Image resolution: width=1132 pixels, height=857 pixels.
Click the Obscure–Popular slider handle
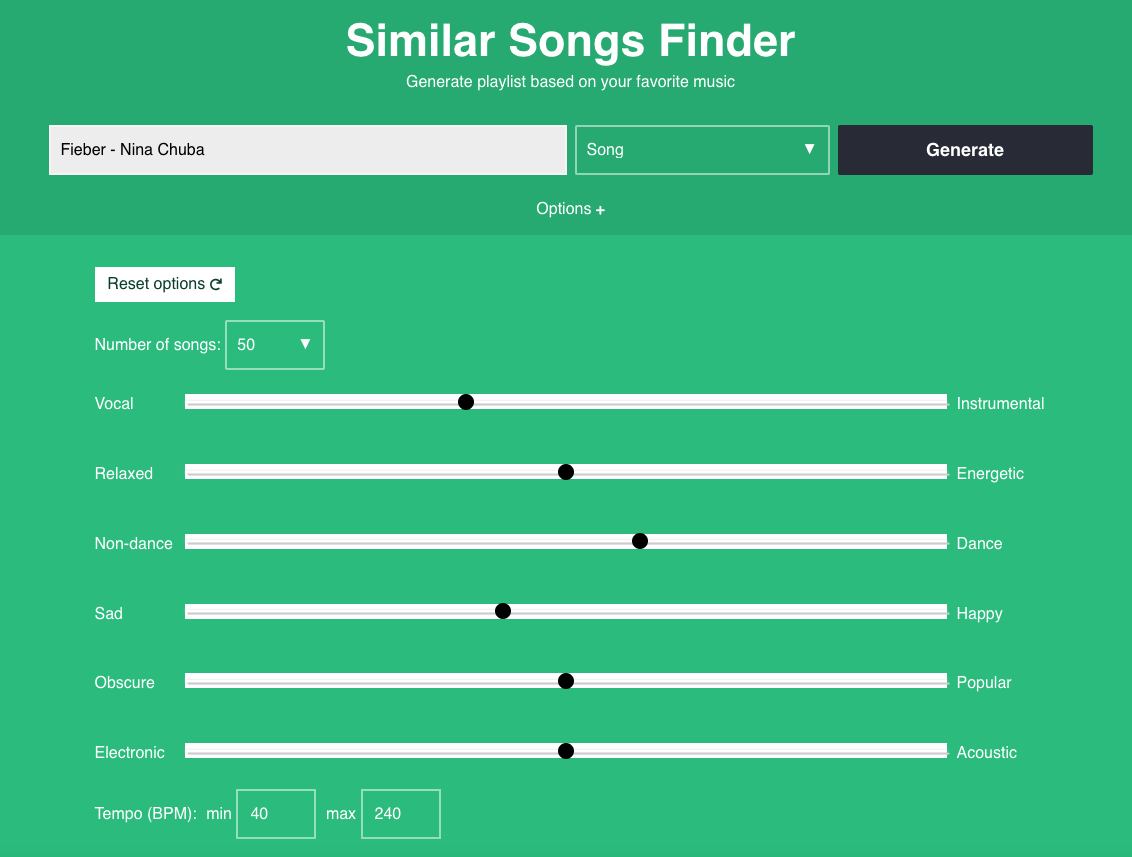(x=566, y=681)
